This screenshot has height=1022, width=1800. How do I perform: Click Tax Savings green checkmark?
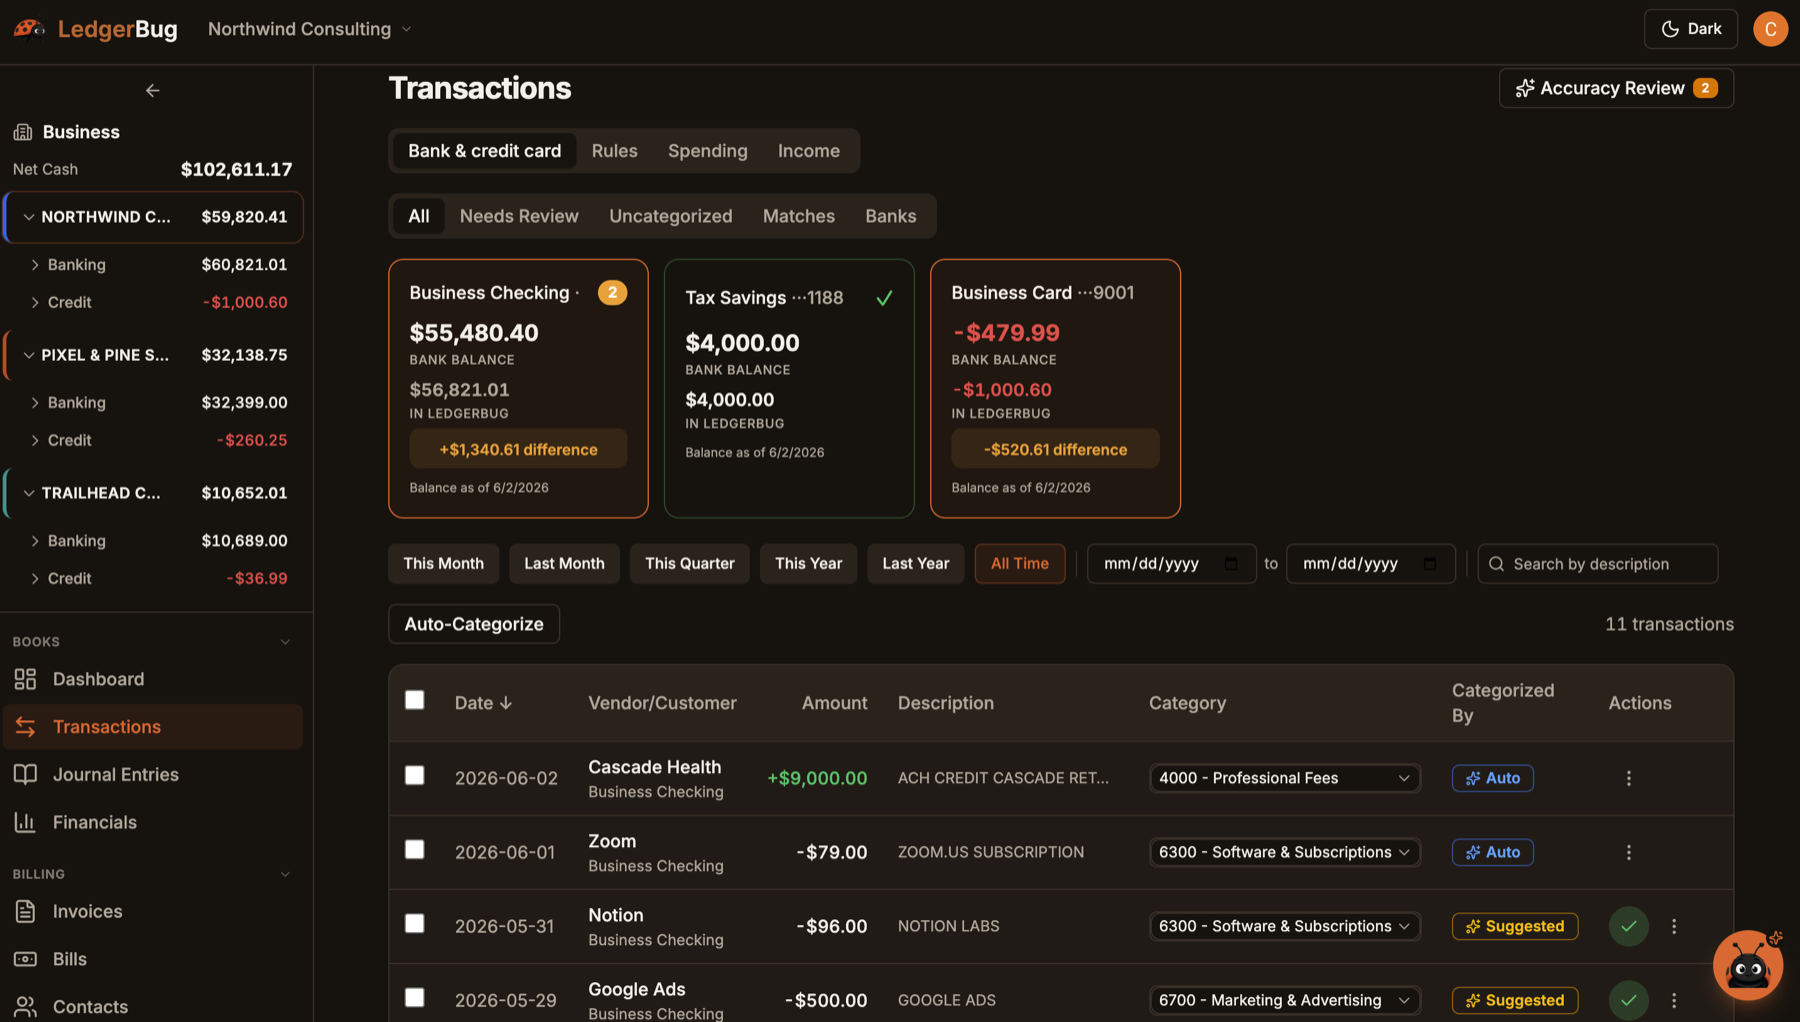(884, 298)
